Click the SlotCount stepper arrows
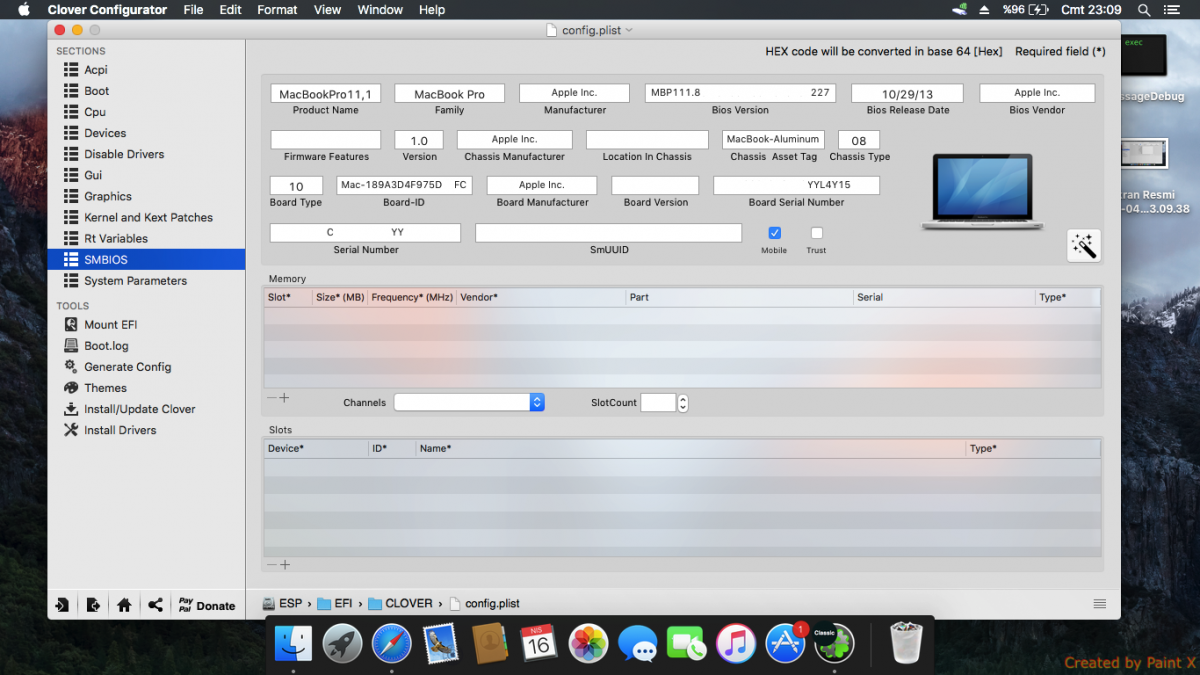The height and width of the screenshot is (675, 1200). click(x=683, y=403)
